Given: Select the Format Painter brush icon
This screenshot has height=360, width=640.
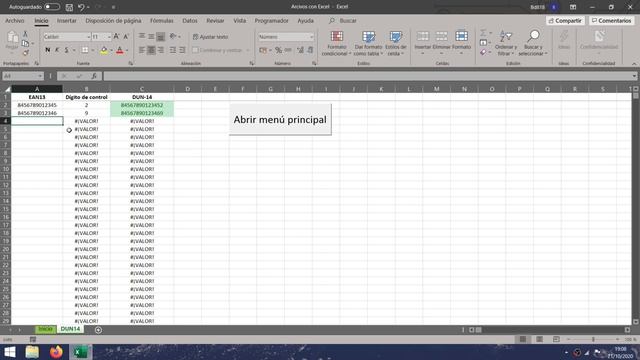Looking at the screenshot, I should (25, 53).
